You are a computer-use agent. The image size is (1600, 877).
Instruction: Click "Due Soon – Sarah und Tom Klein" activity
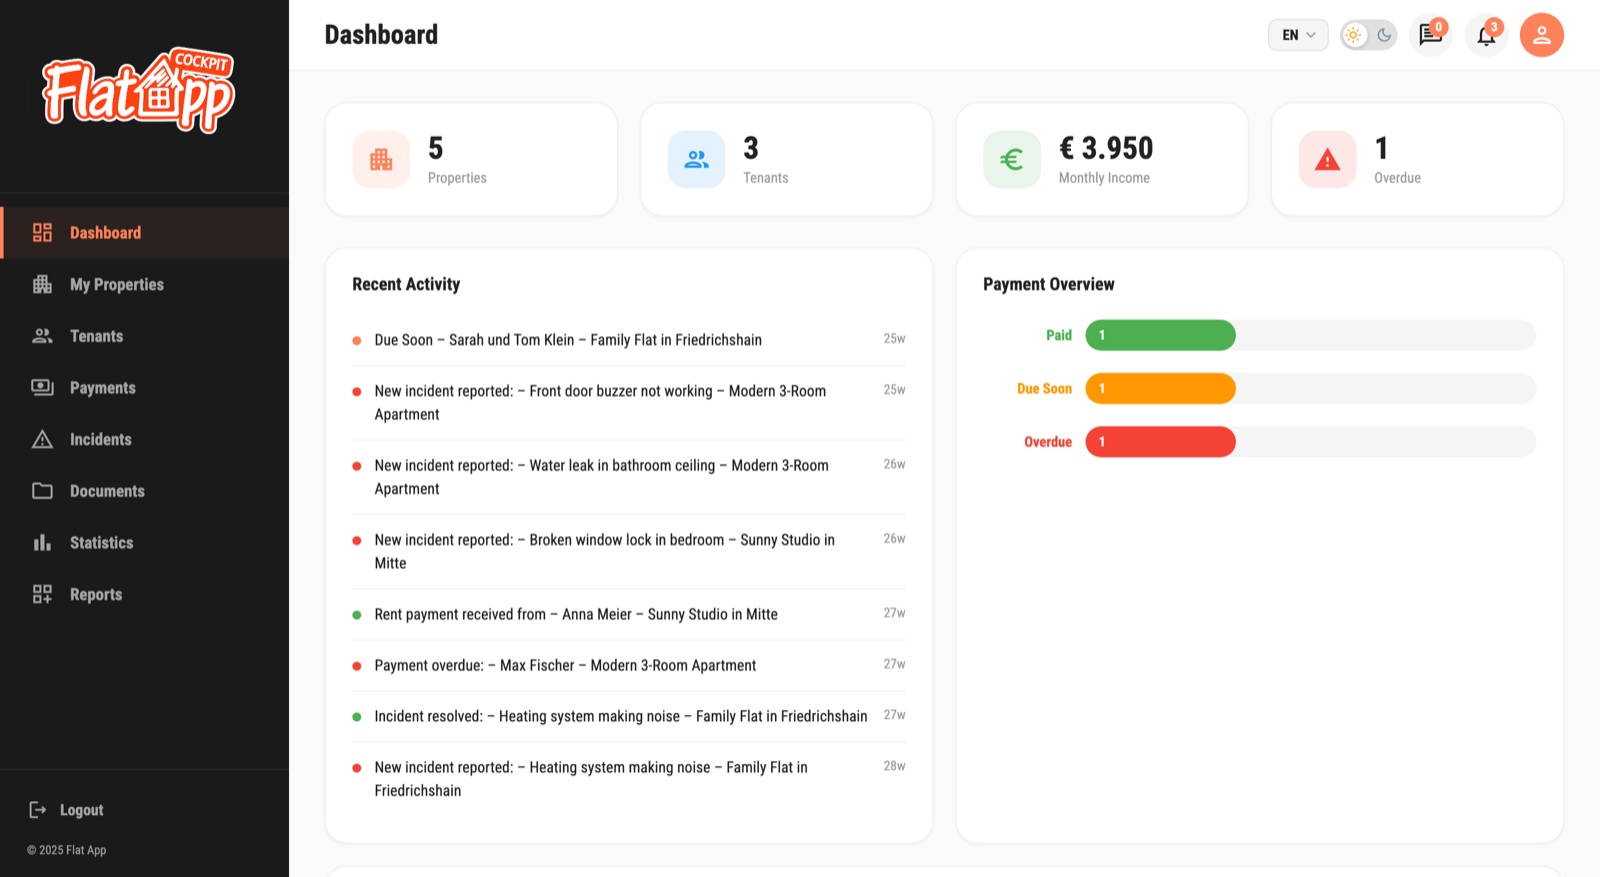pos(629,340)
